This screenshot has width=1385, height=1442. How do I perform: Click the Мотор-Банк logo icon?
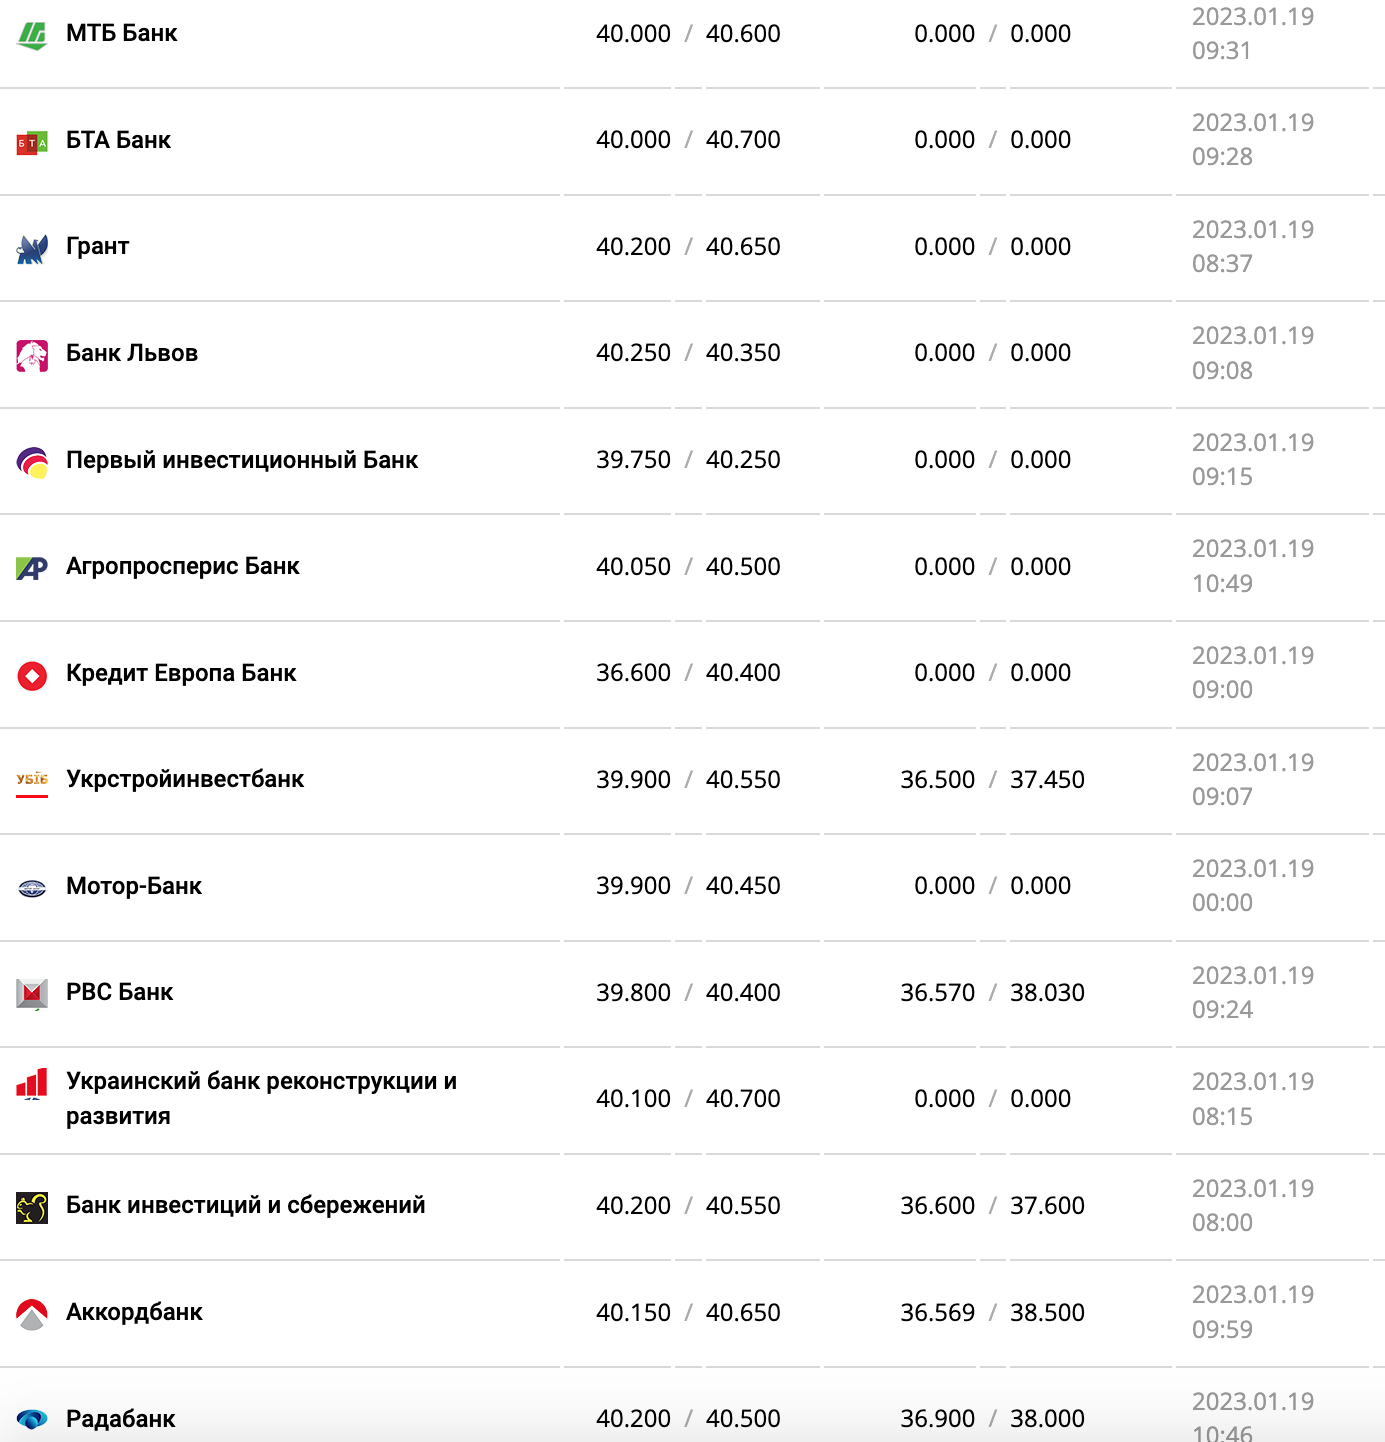coord(32,888)
